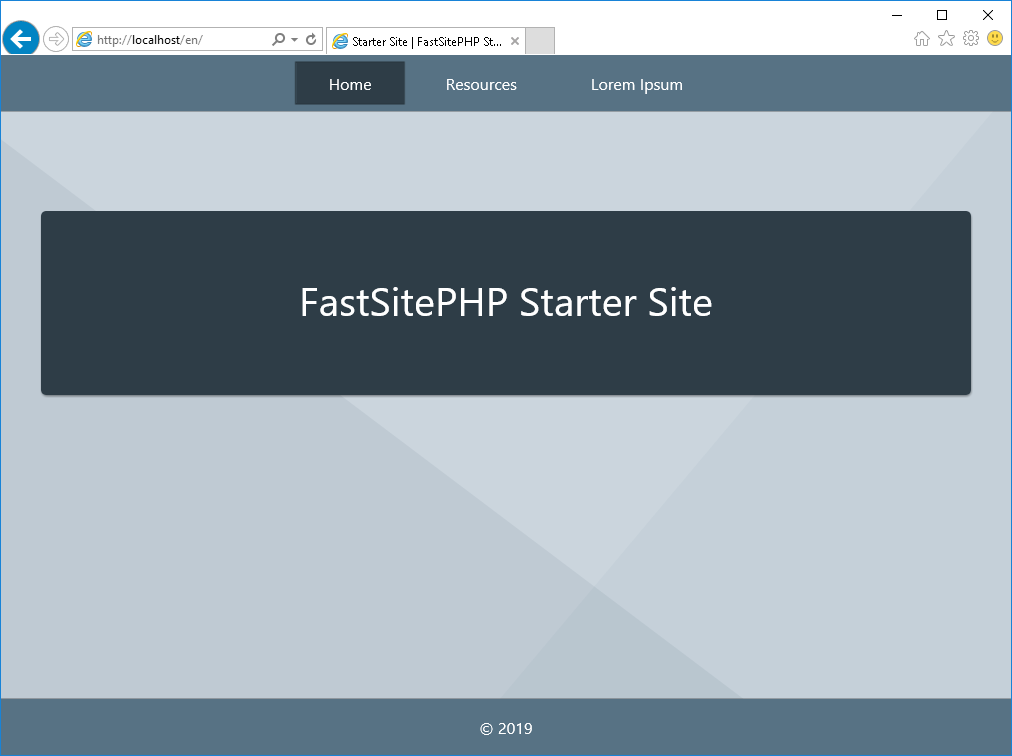Click the Internet Explorer page icon in address bar
This screenshot has width=1012, height=756.
(85, 39)
